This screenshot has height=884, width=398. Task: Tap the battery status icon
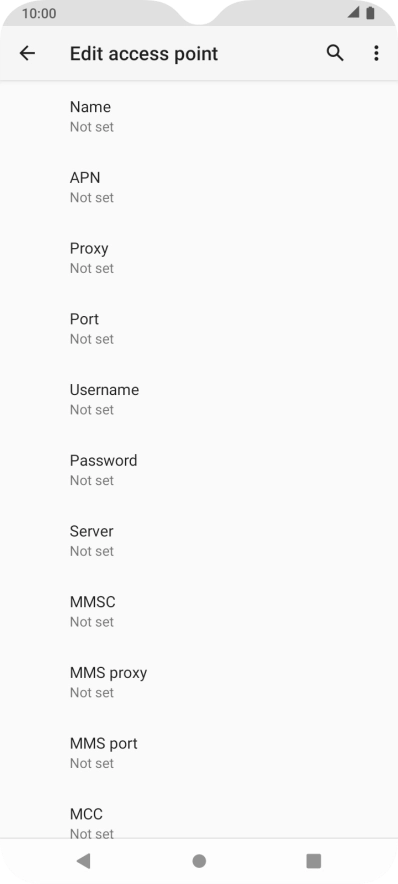tap(370, 12)
